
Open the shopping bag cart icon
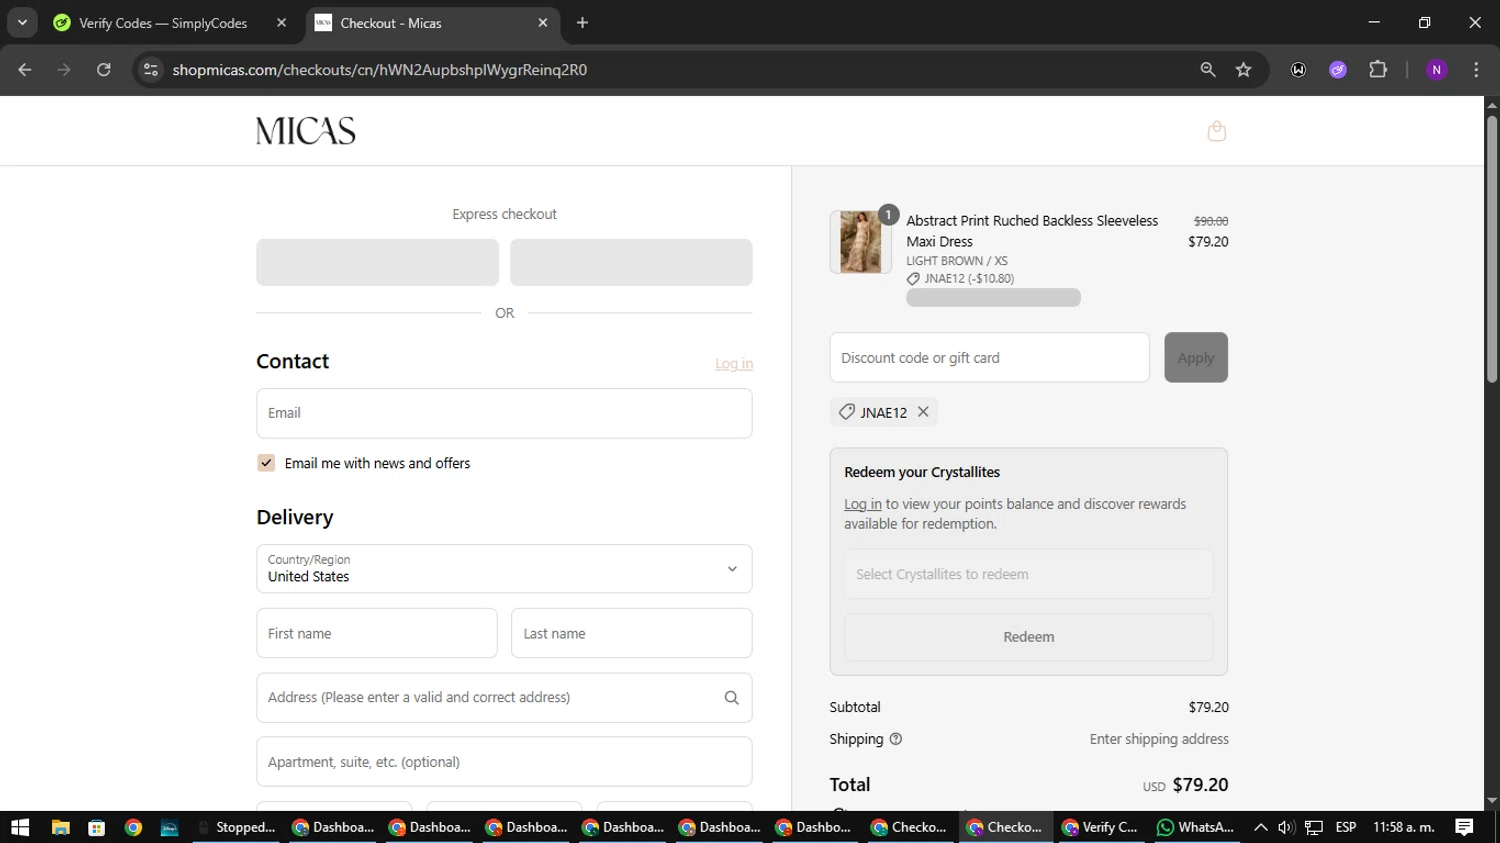click(x=1216, y=131)
